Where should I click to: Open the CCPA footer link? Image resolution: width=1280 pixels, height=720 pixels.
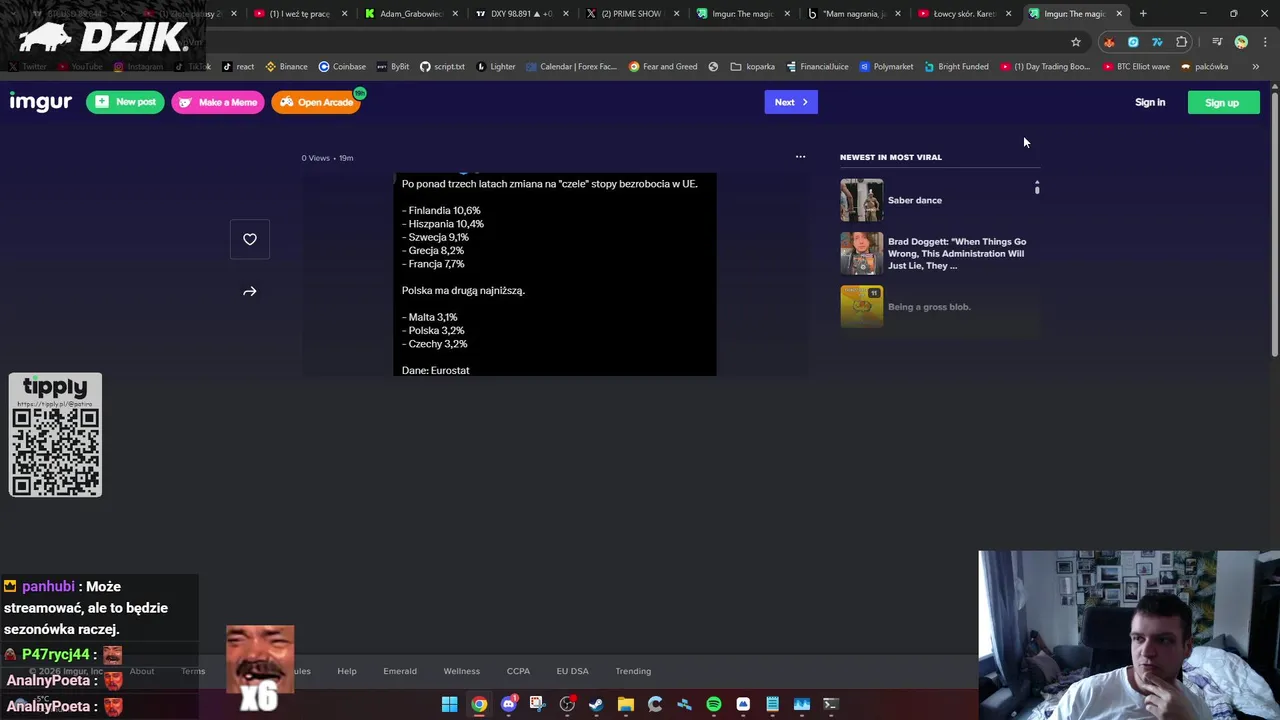tap(518, 671)
